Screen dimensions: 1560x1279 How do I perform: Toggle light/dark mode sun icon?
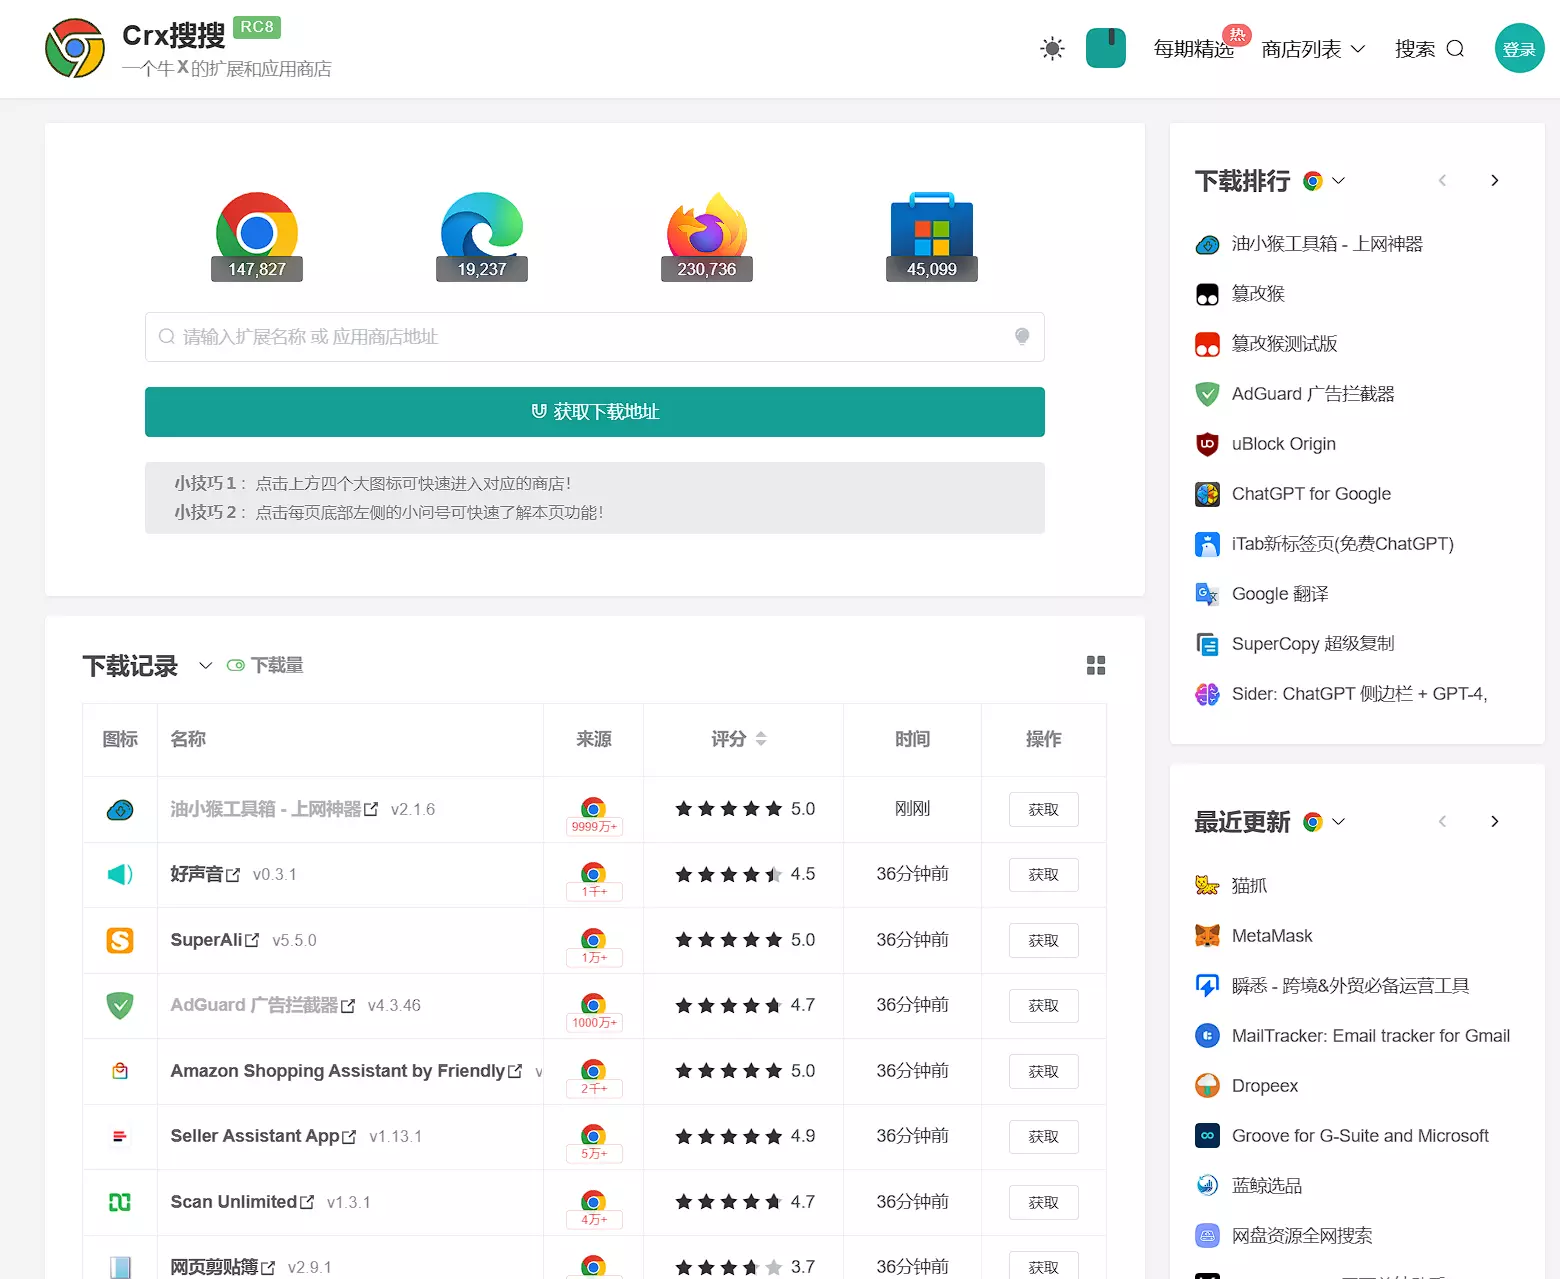(1052, 48)
